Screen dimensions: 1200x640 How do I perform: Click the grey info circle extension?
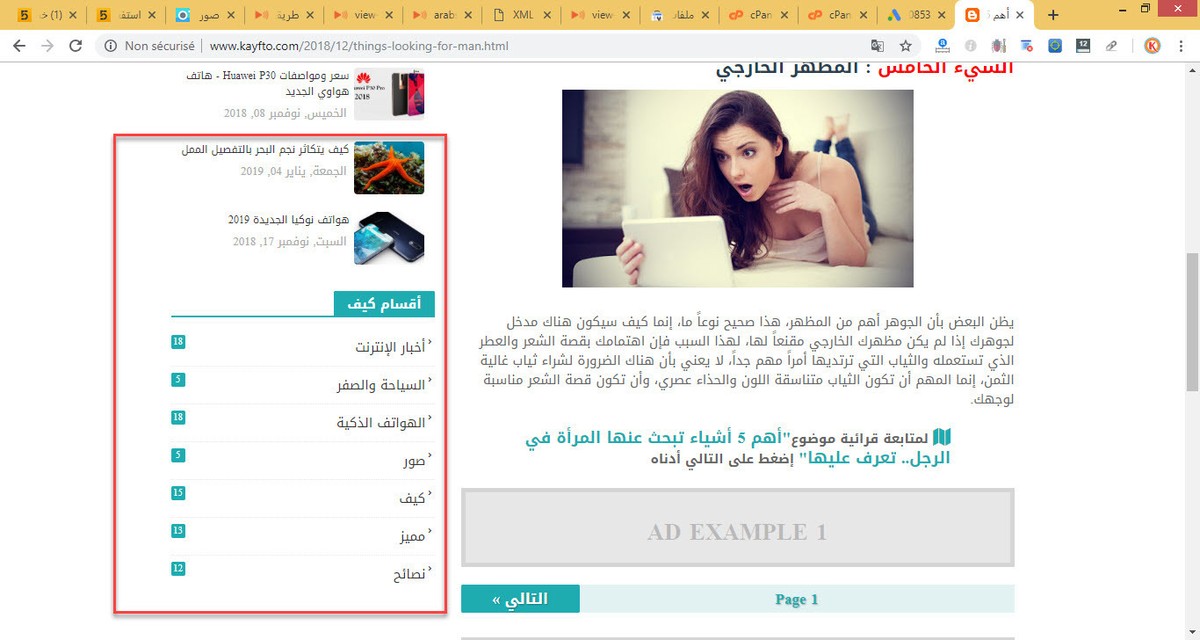[x=970, y=46]
